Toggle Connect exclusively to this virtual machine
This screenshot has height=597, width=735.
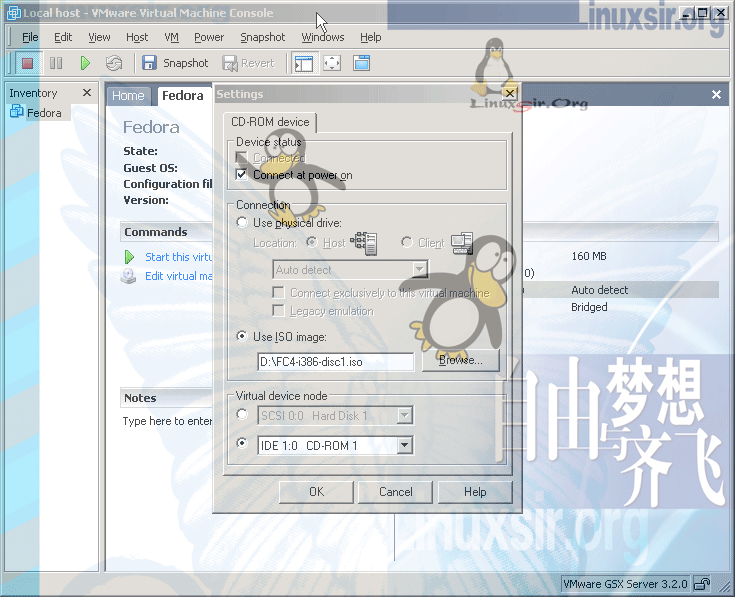[x=278, y=293]
